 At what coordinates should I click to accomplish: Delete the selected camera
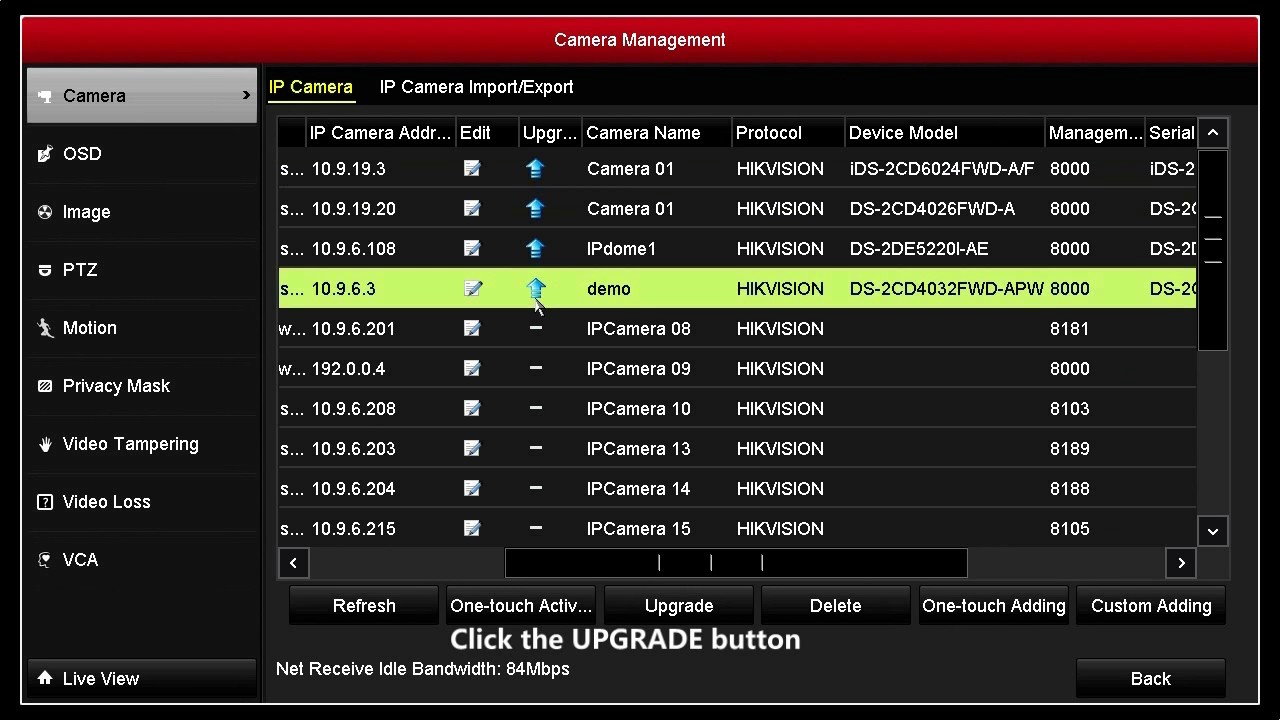click(836, 606)
